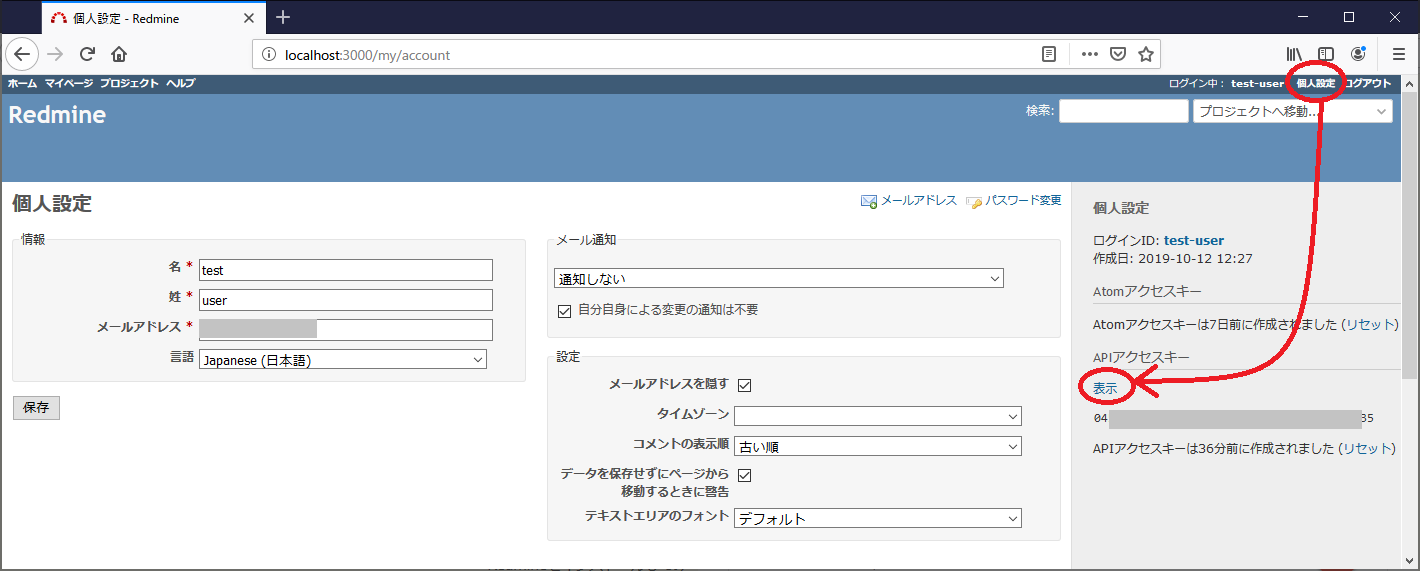Open ホーム in top menu
Screen dimensions: 1420x571
[x=23, y=83]
